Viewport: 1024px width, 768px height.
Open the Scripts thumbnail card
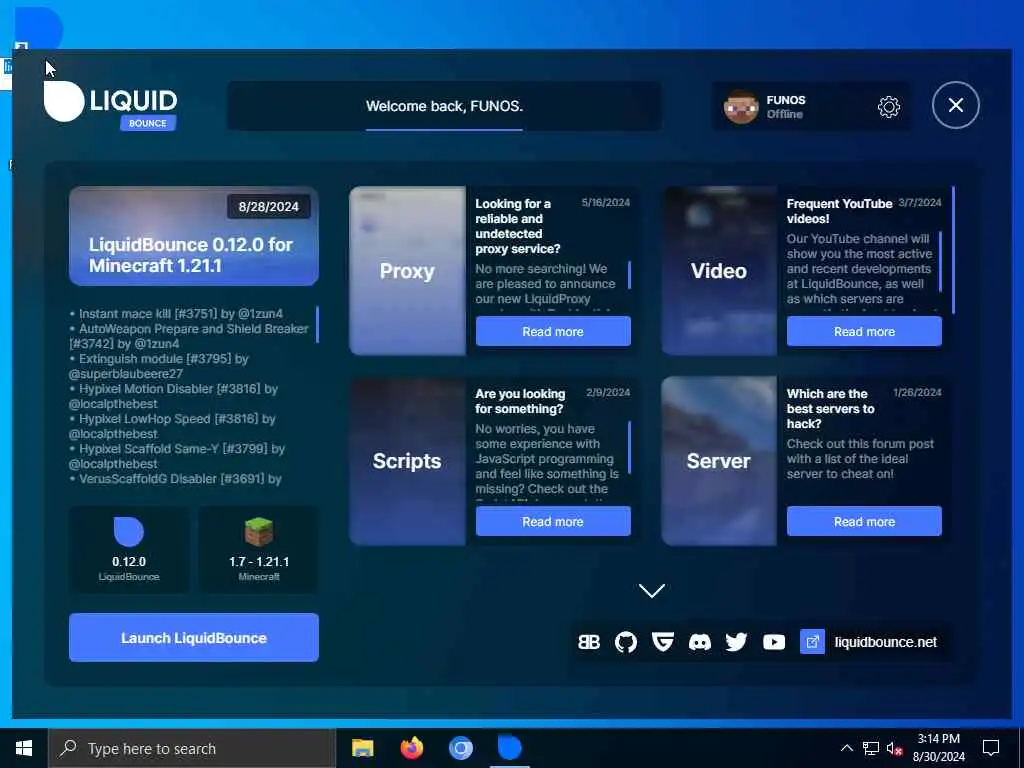408,460
